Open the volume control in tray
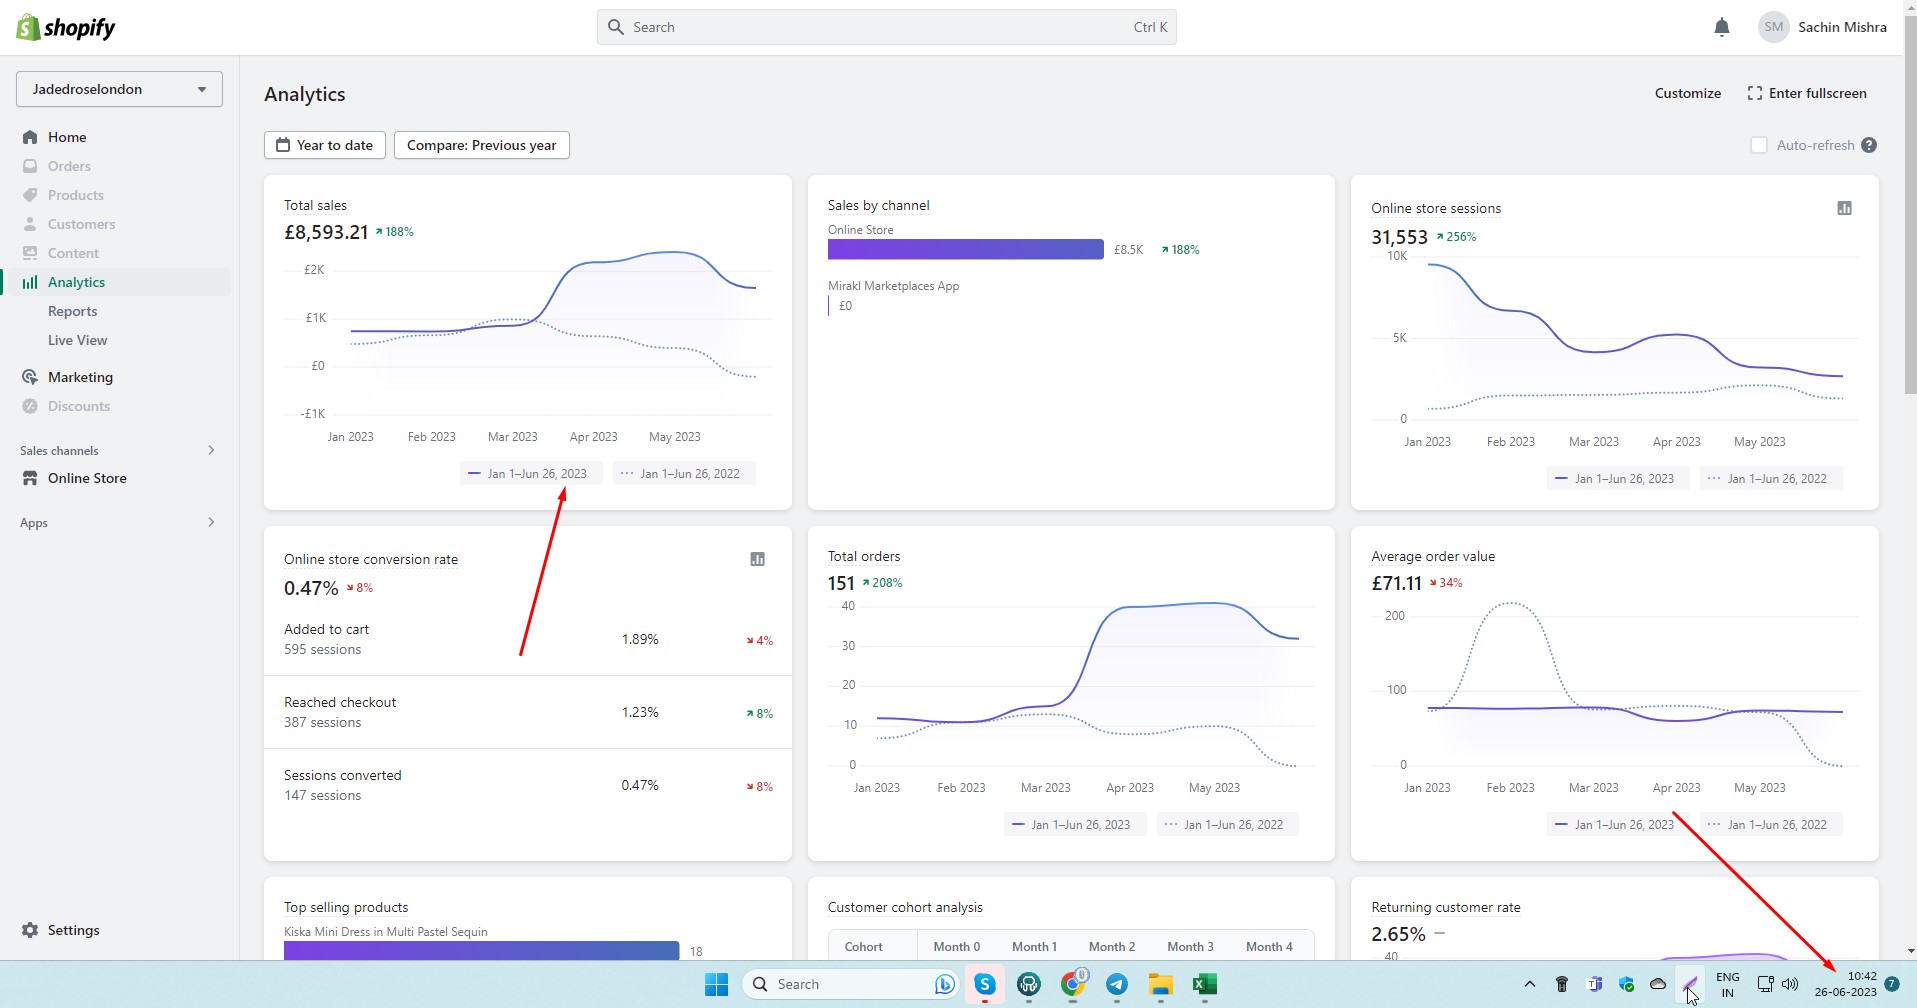This screenshot has height=1008, width=1917. click(1790, 984)
